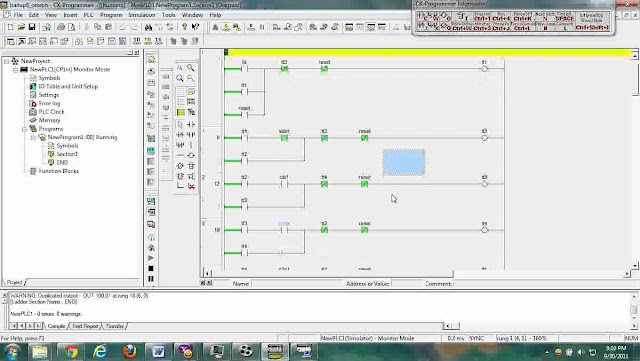The width and height of the screenshot is (640, 361).
Task: Click the ladder horizontal scrollbar left arrow
Action: click(x=207, y=274)
